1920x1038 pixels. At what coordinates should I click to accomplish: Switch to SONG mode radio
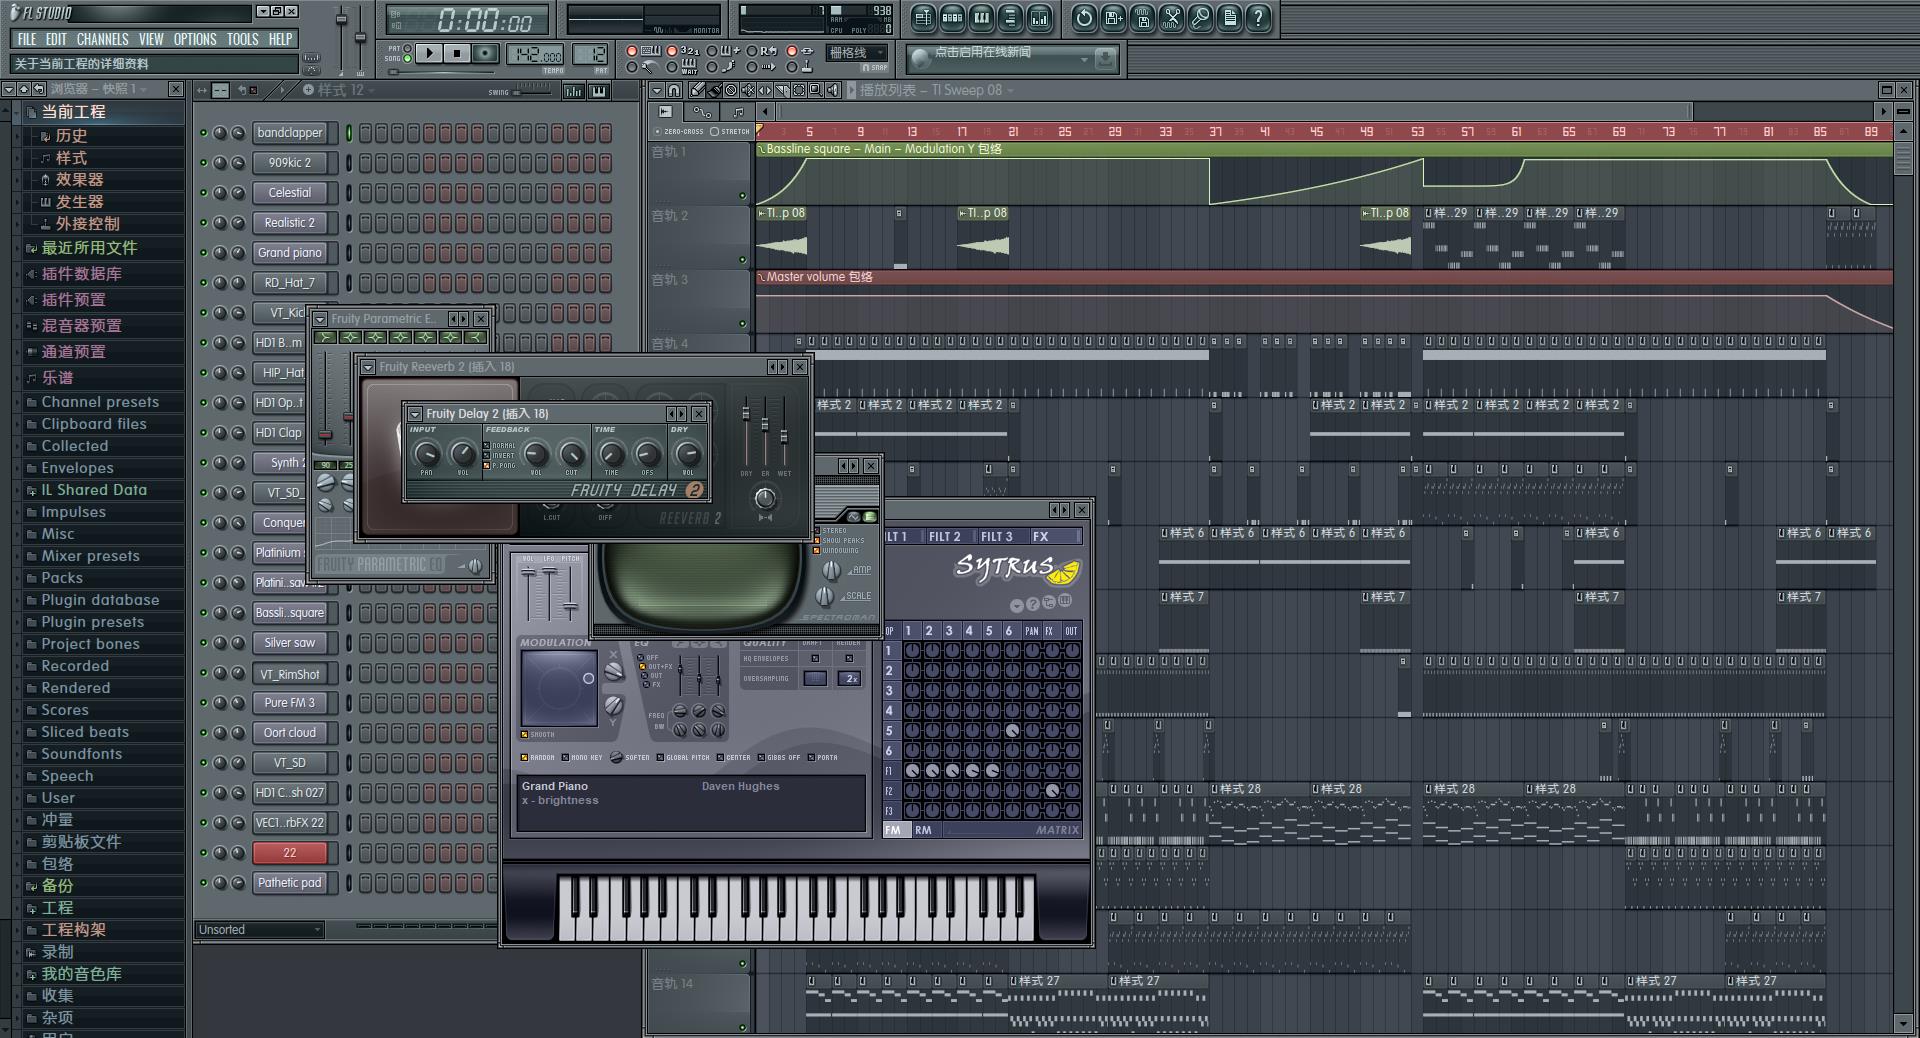tap(407, 59)
